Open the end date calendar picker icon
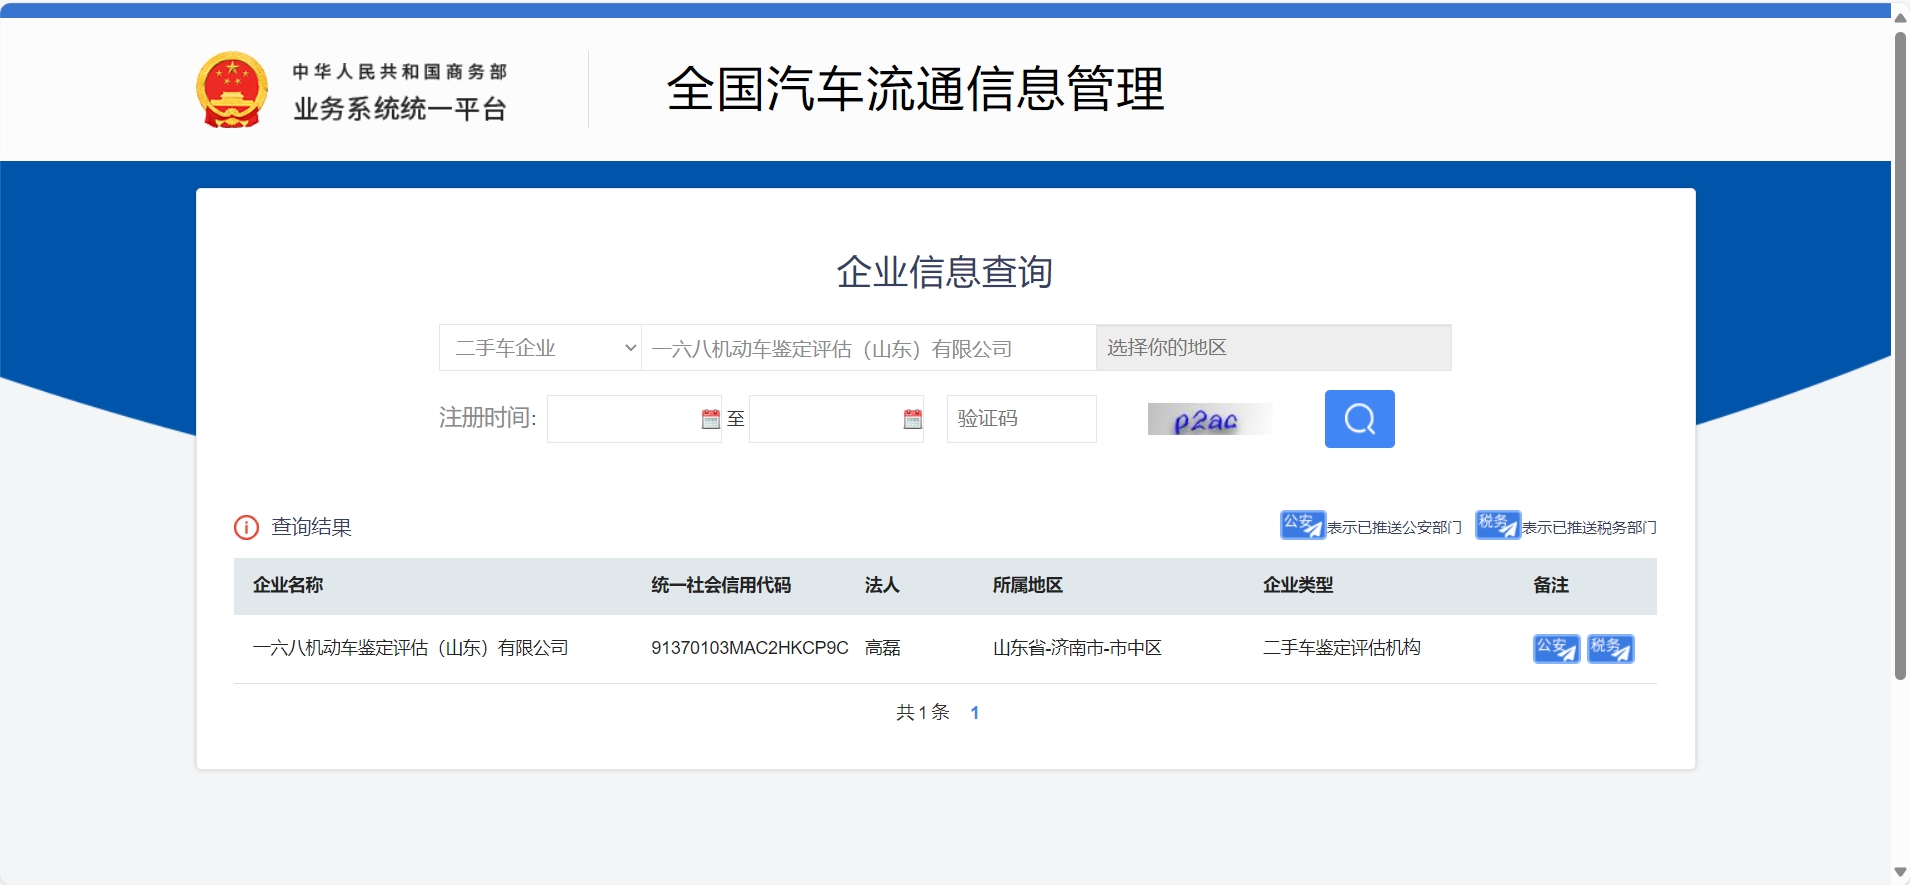This screenshot has width=1910, height=885. pyautogui.click(x=912, y=420)
